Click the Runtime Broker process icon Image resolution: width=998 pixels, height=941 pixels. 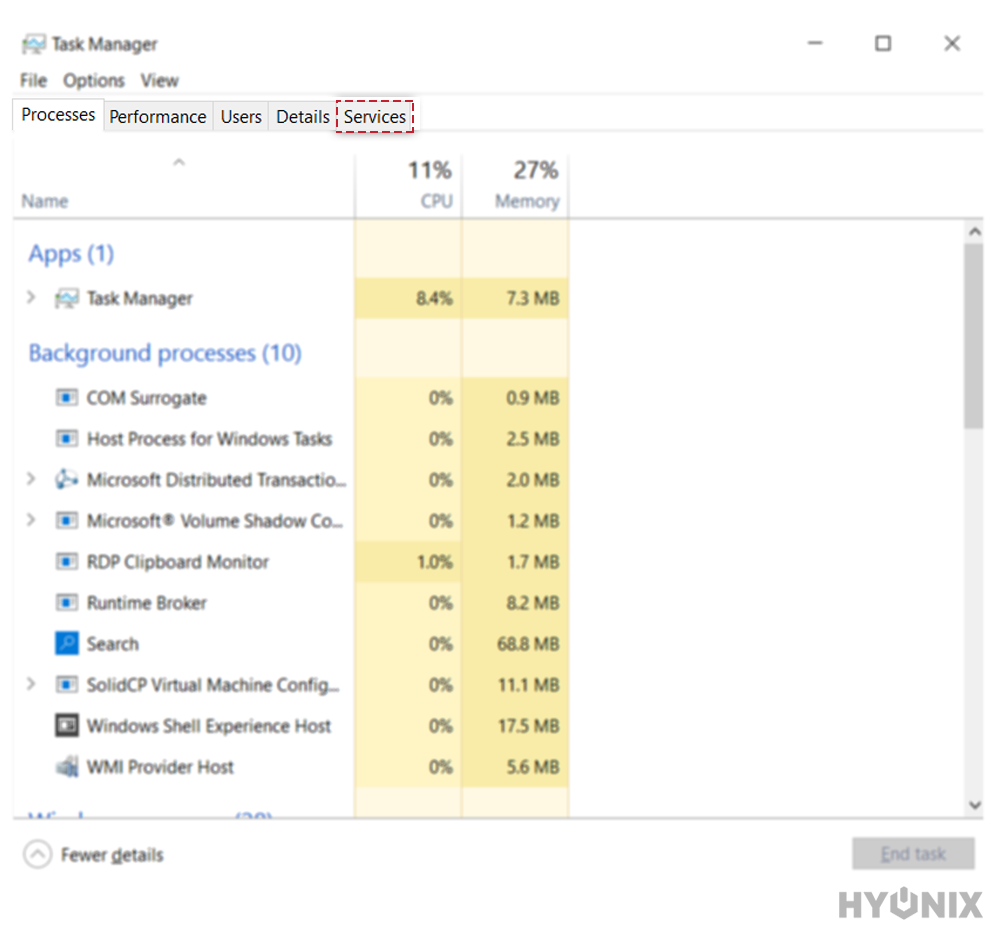[x=67, y=602]
